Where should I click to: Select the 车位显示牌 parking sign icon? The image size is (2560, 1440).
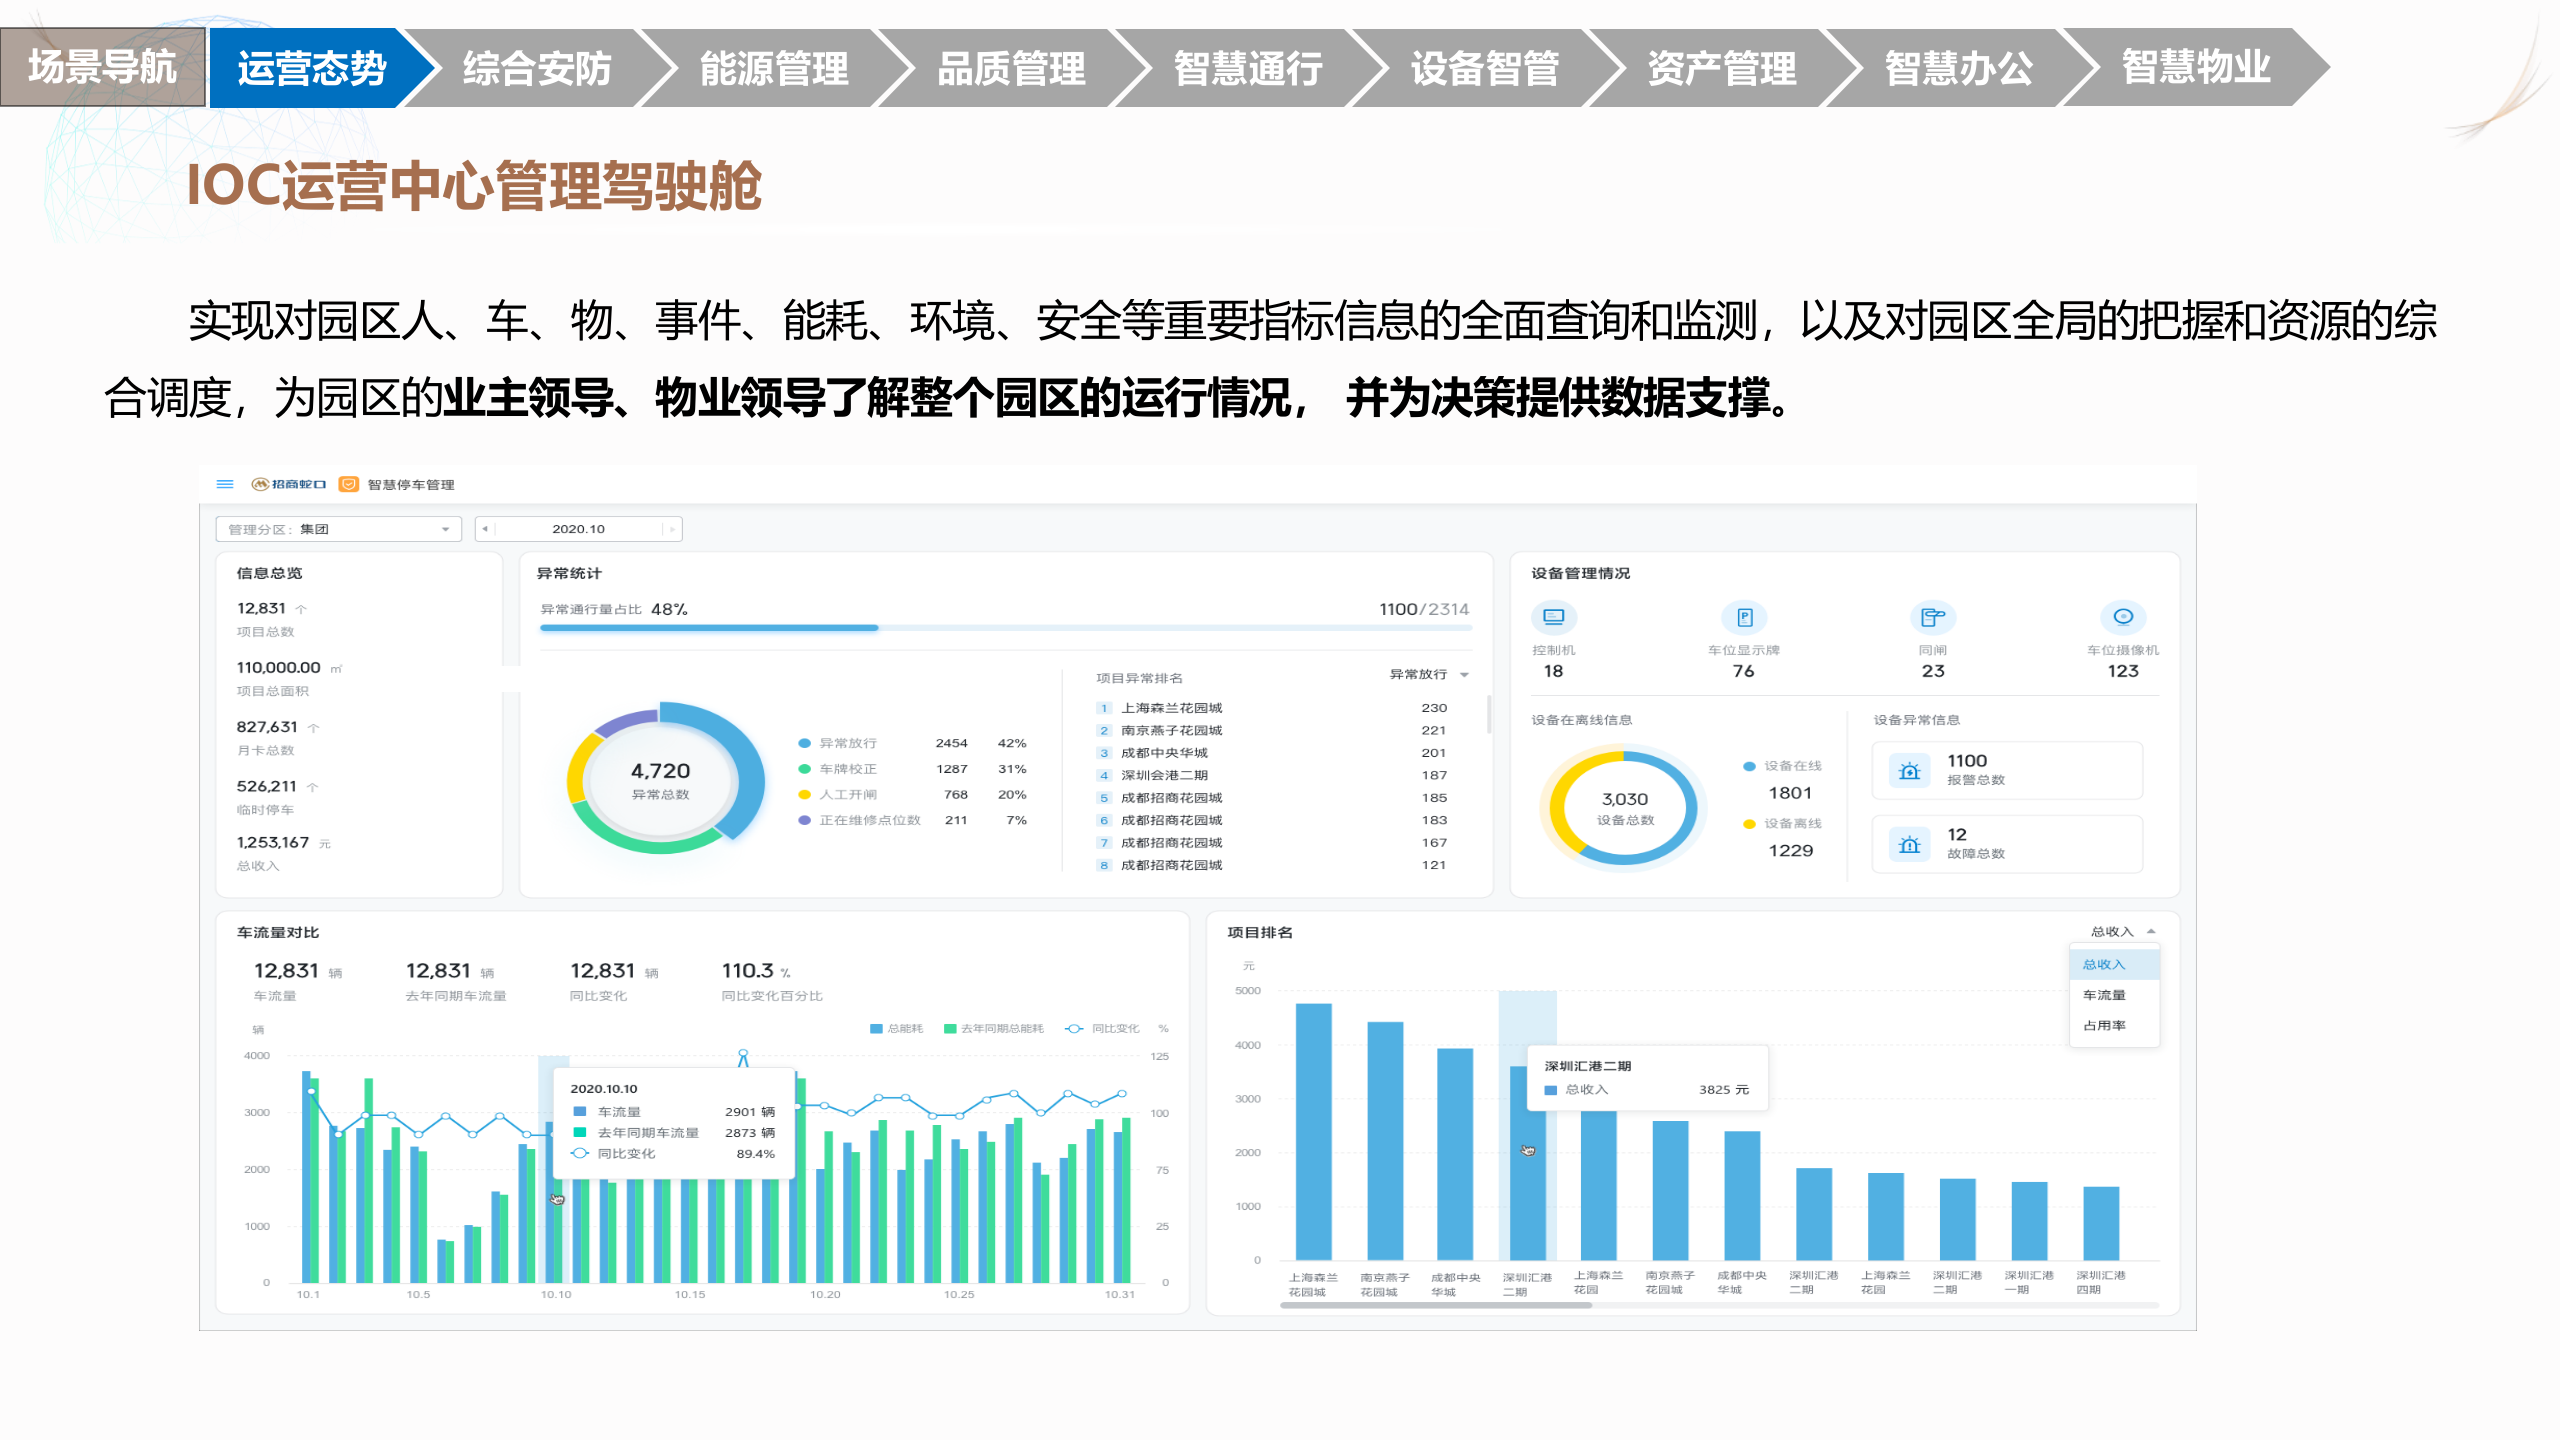click(x=1744, y=618)
